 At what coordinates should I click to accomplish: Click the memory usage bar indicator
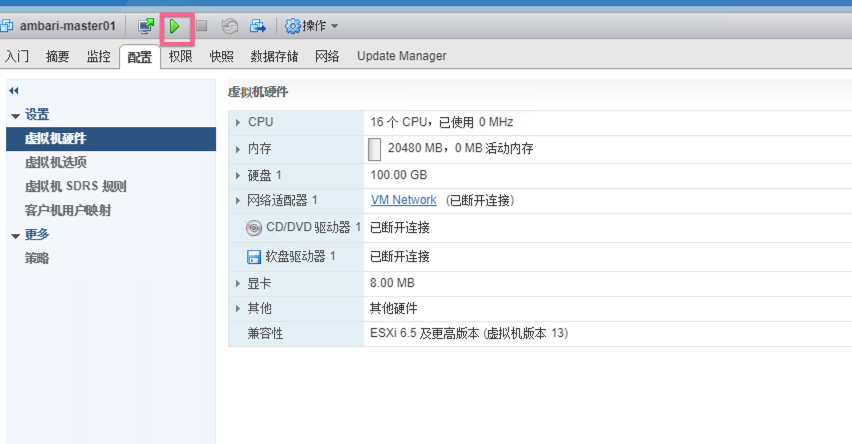point(375,149)
